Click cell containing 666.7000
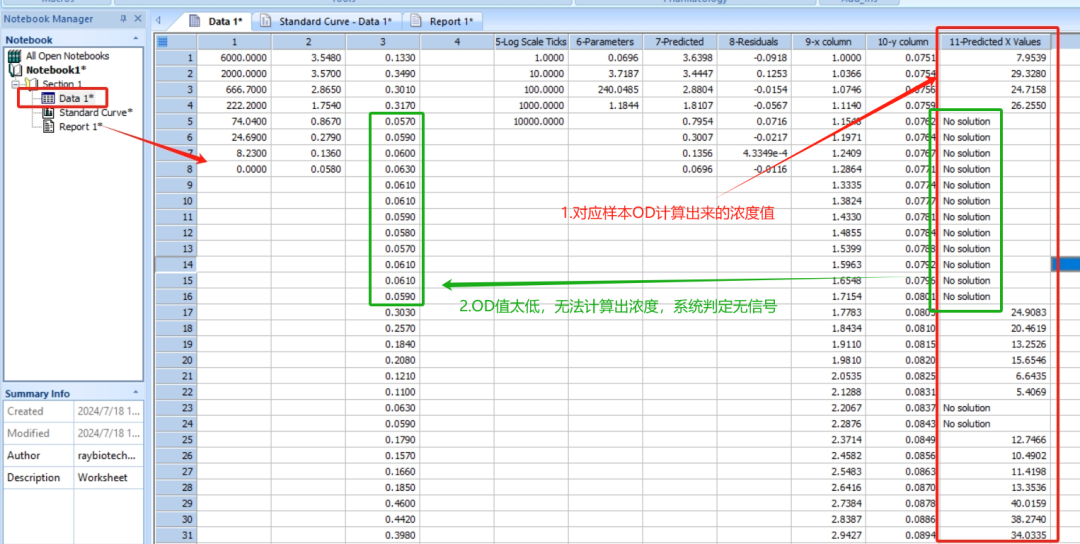The width and height of the screenshot is (1080, 544). tap(234, 90)
